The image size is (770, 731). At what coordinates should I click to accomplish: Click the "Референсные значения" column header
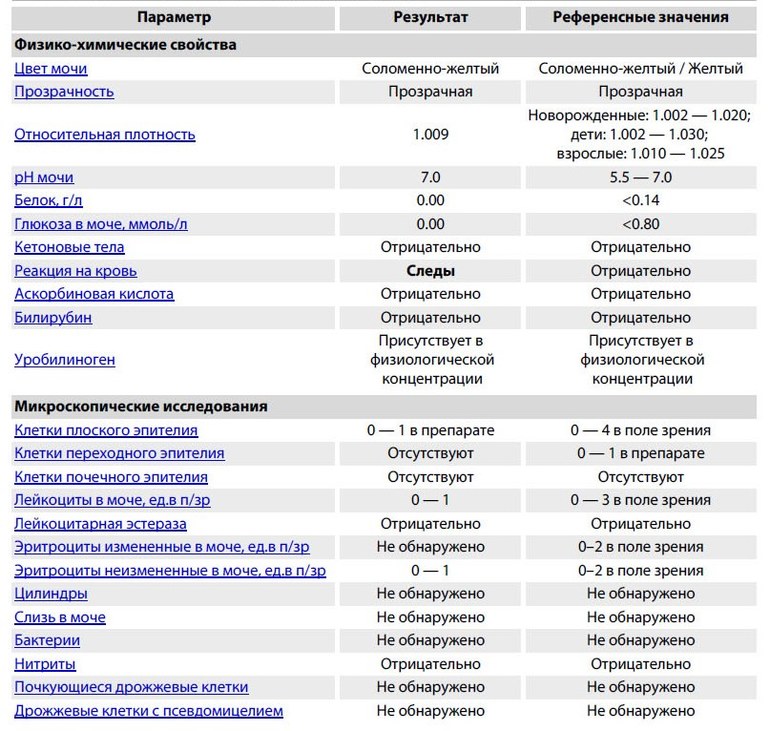pyautogui.click(x=641, y=17)
